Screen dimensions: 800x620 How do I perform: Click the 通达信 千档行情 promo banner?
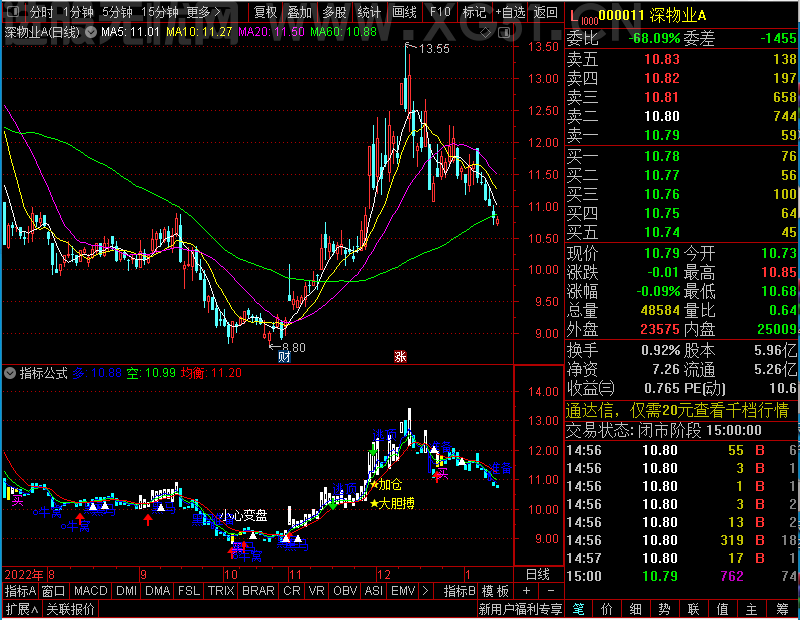(678, 410)
